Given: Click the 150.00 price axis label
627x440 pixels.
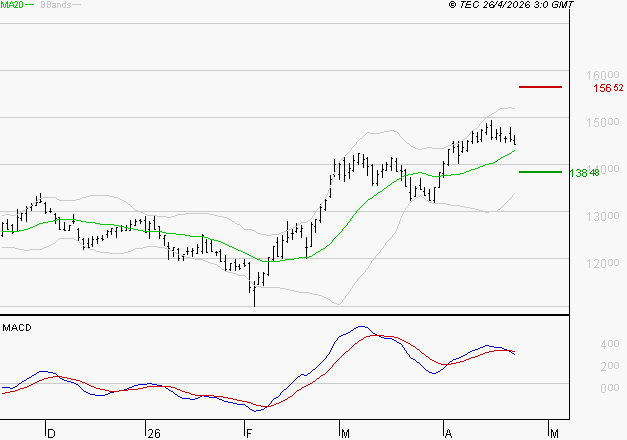Looking at the screenshot, I should 603,122.
